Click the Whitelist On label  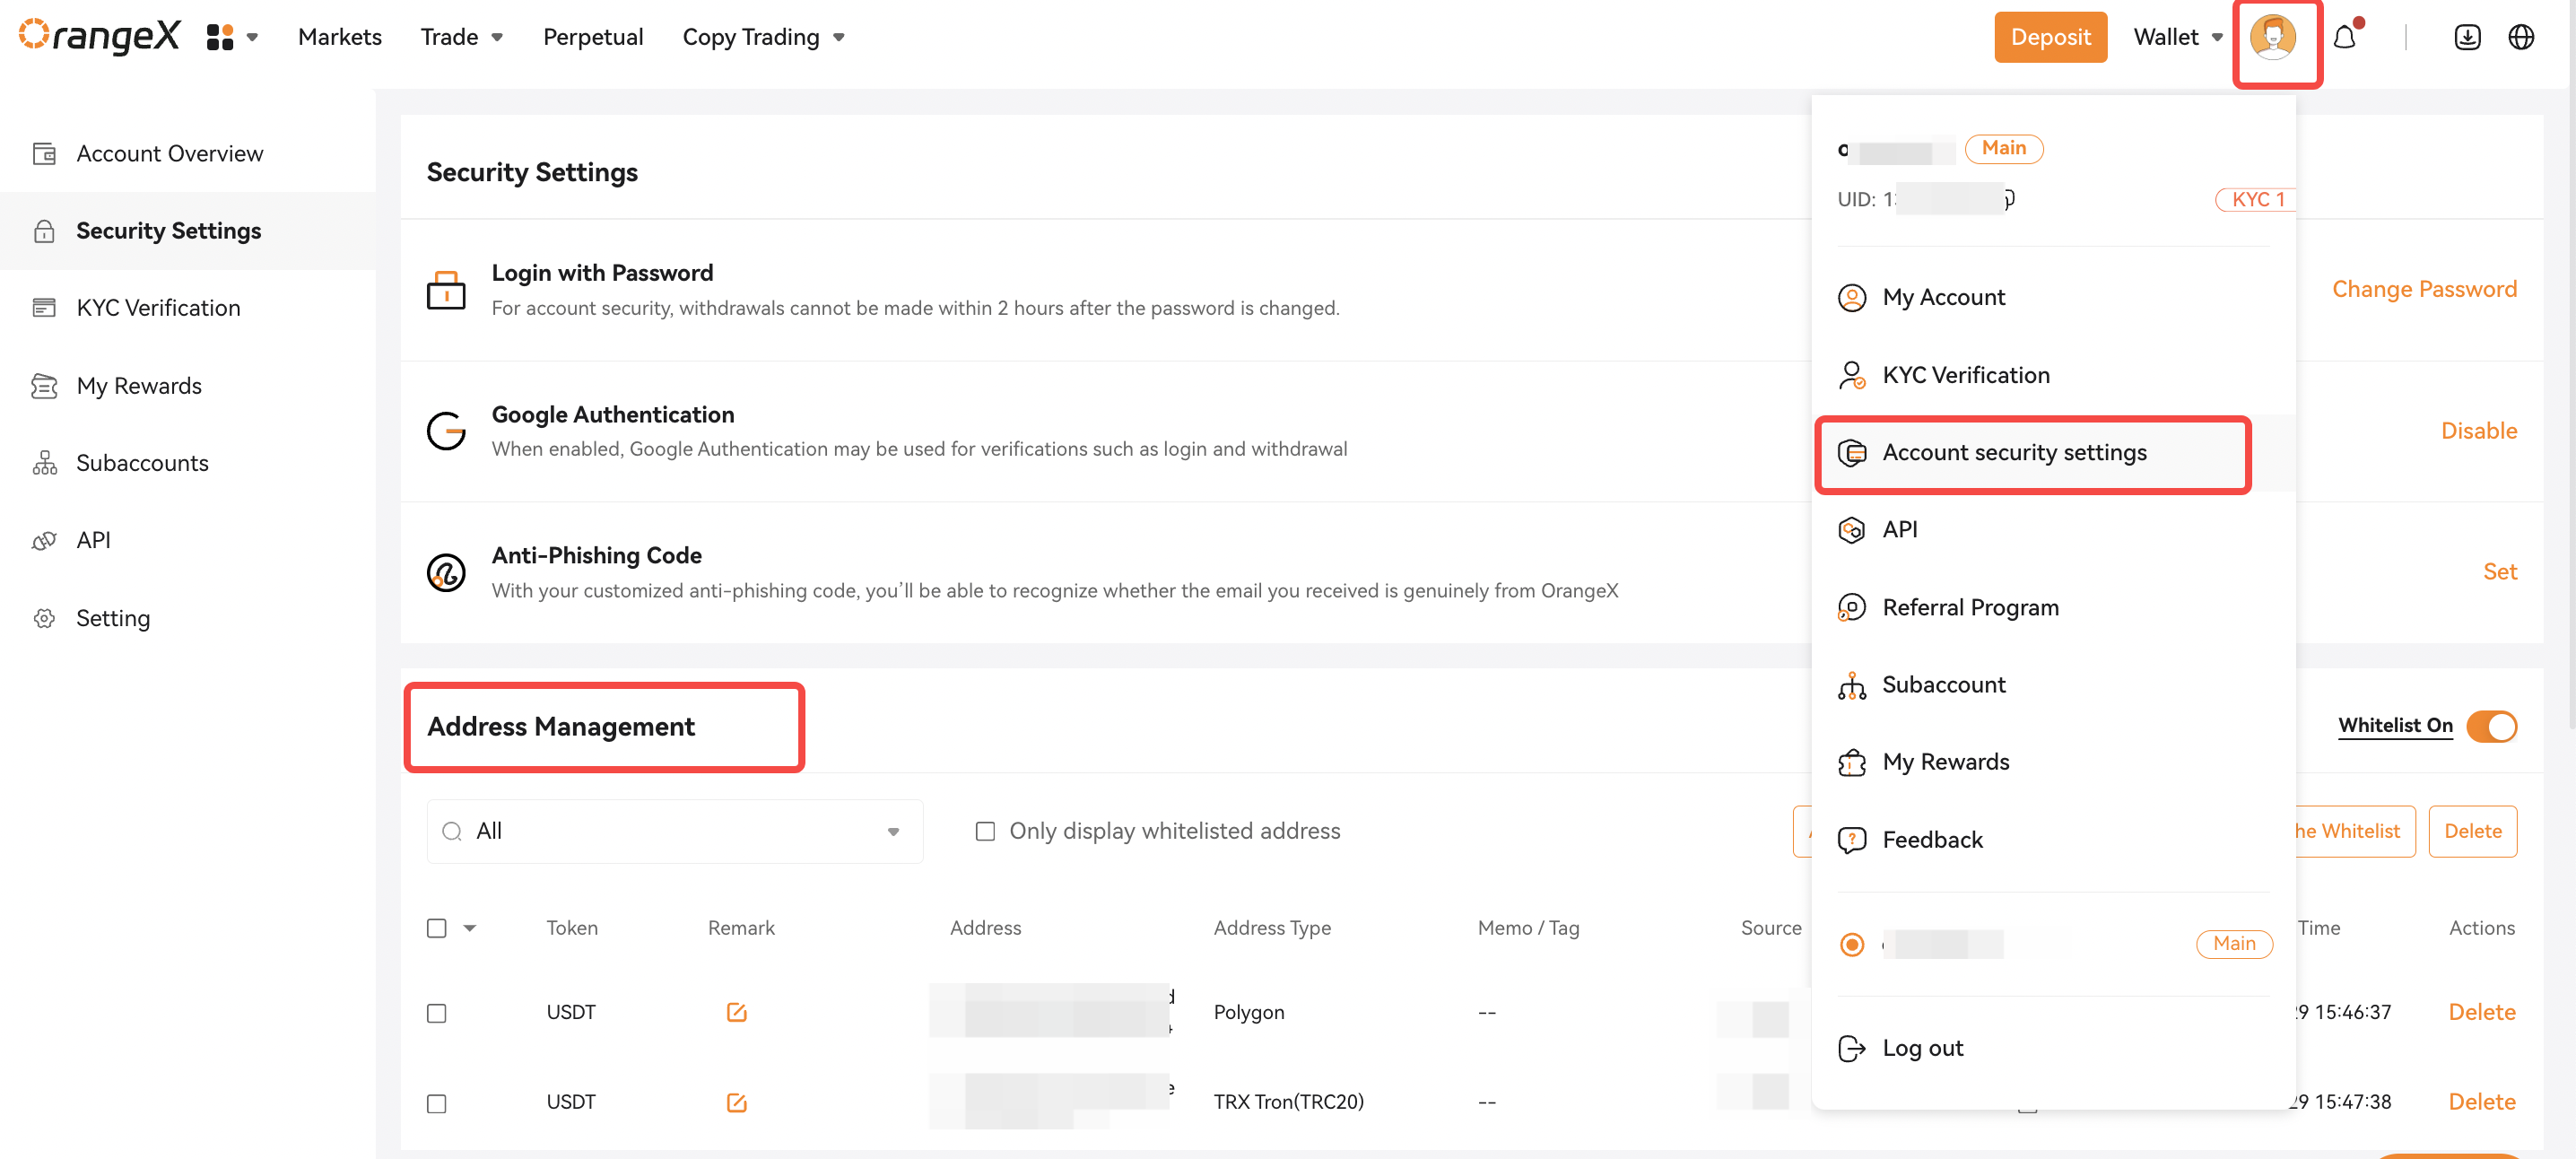coord(2395,726)
